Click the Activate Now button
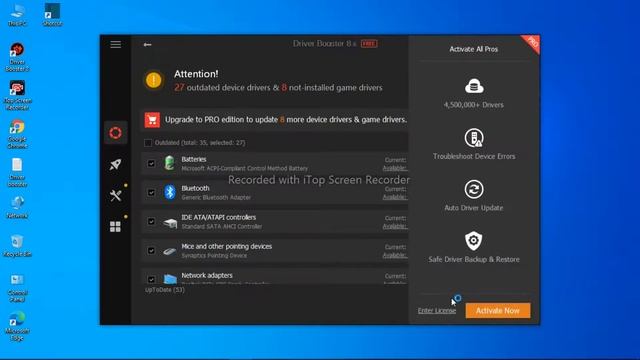 498,311
